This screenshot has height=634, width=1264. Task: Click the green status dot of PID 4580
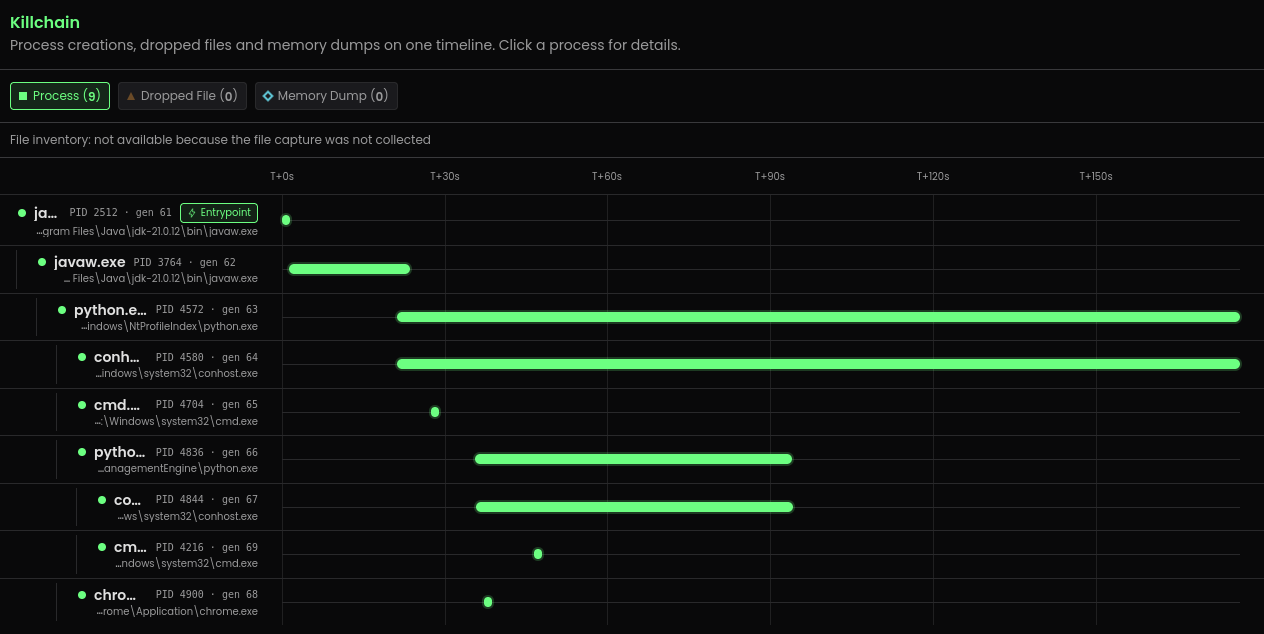(x=82, y=357)
